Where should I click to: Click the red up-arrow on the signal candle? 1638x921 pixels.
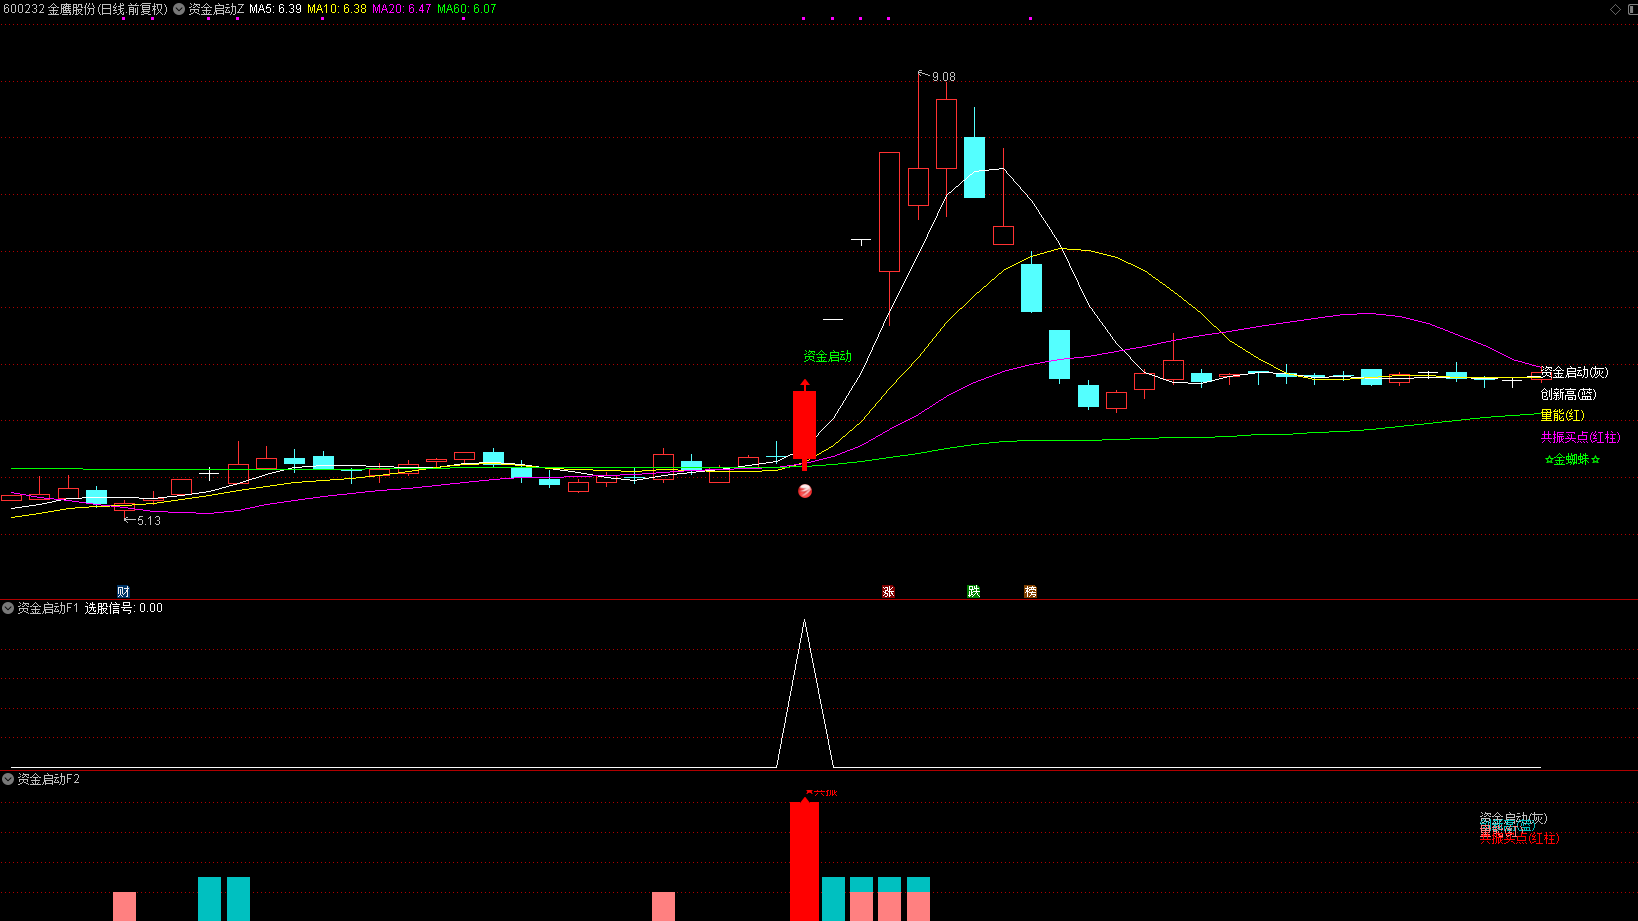click(x=805, y=384)
